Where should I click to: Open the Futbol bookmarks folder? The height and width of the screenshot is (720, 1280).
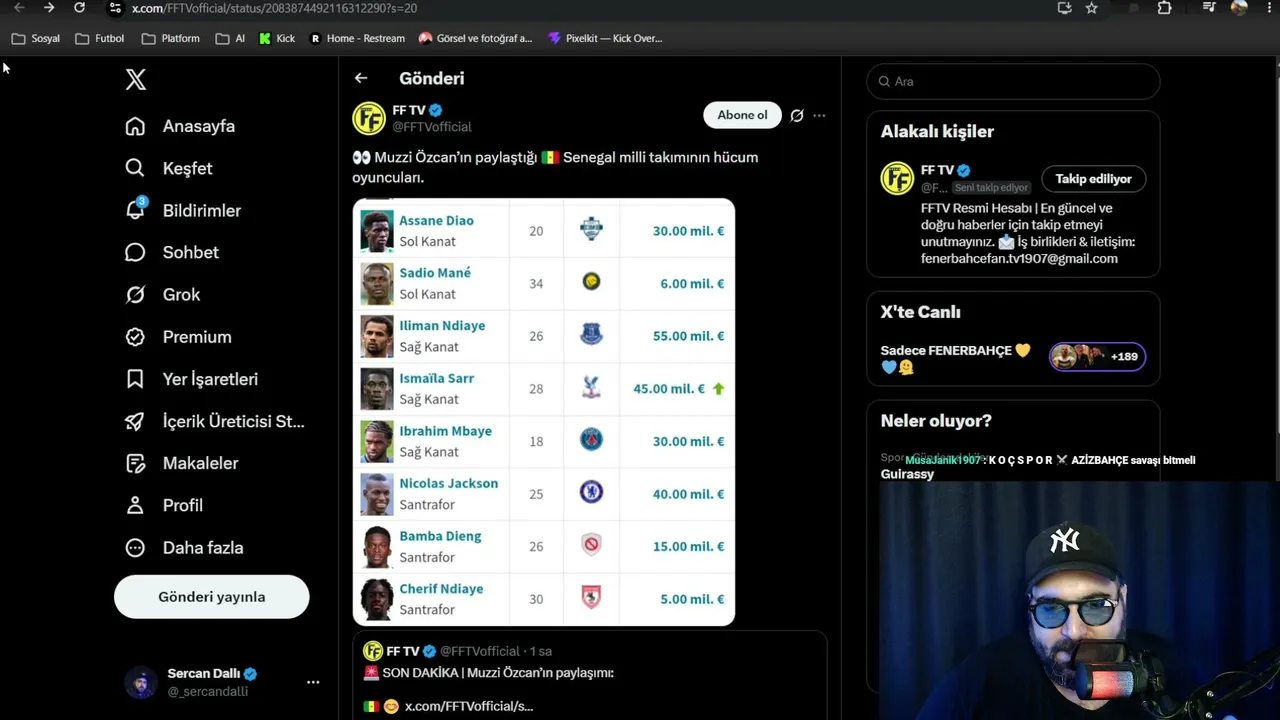(100, 38)
